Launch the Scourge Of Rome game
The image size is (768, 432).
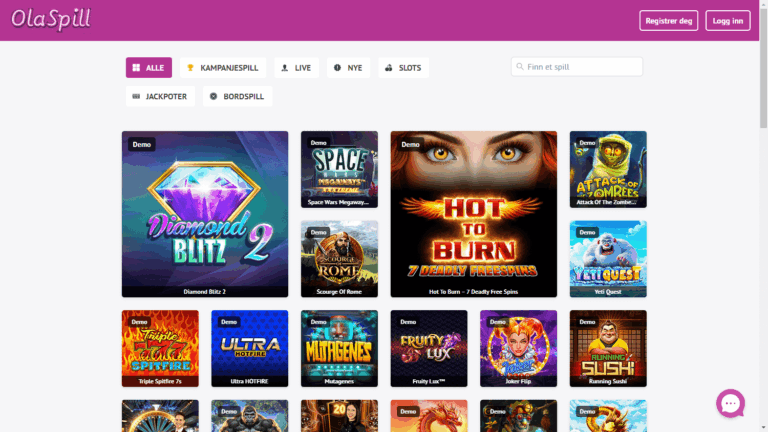339,259
